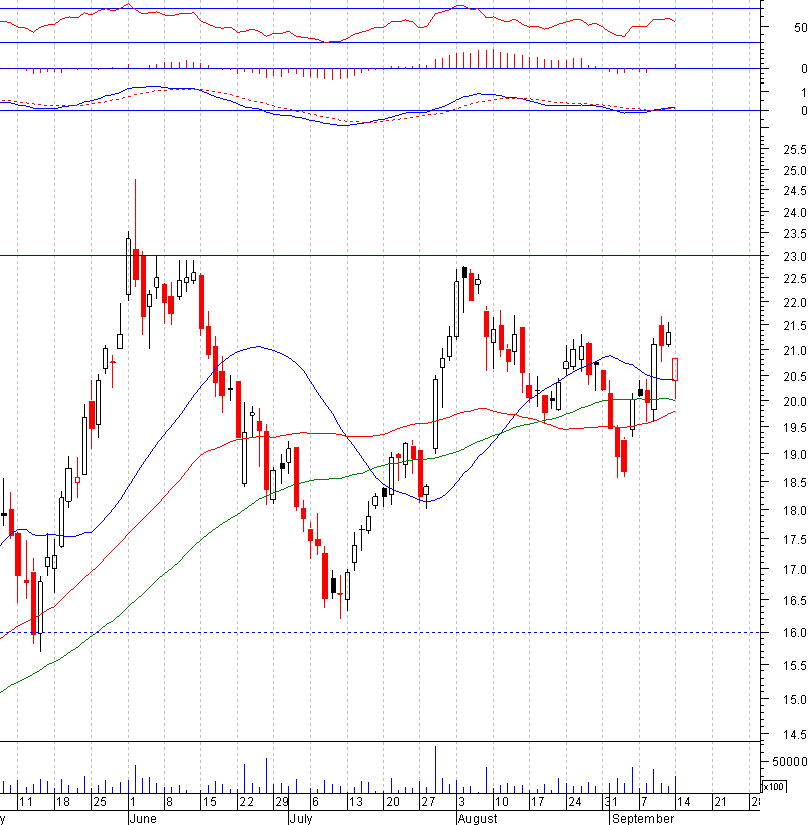Screen dimensions: 811x825
Task: Click the 17.5 price axis label
Action: 795,540
